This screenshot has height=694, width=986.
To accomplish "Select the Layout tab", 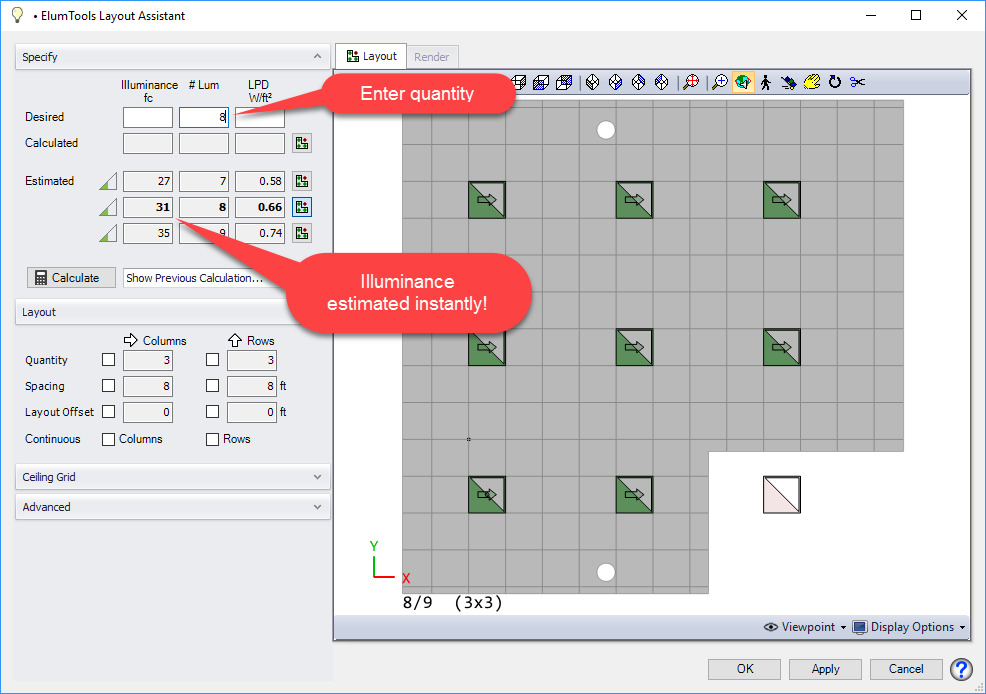I will (371, 57).
